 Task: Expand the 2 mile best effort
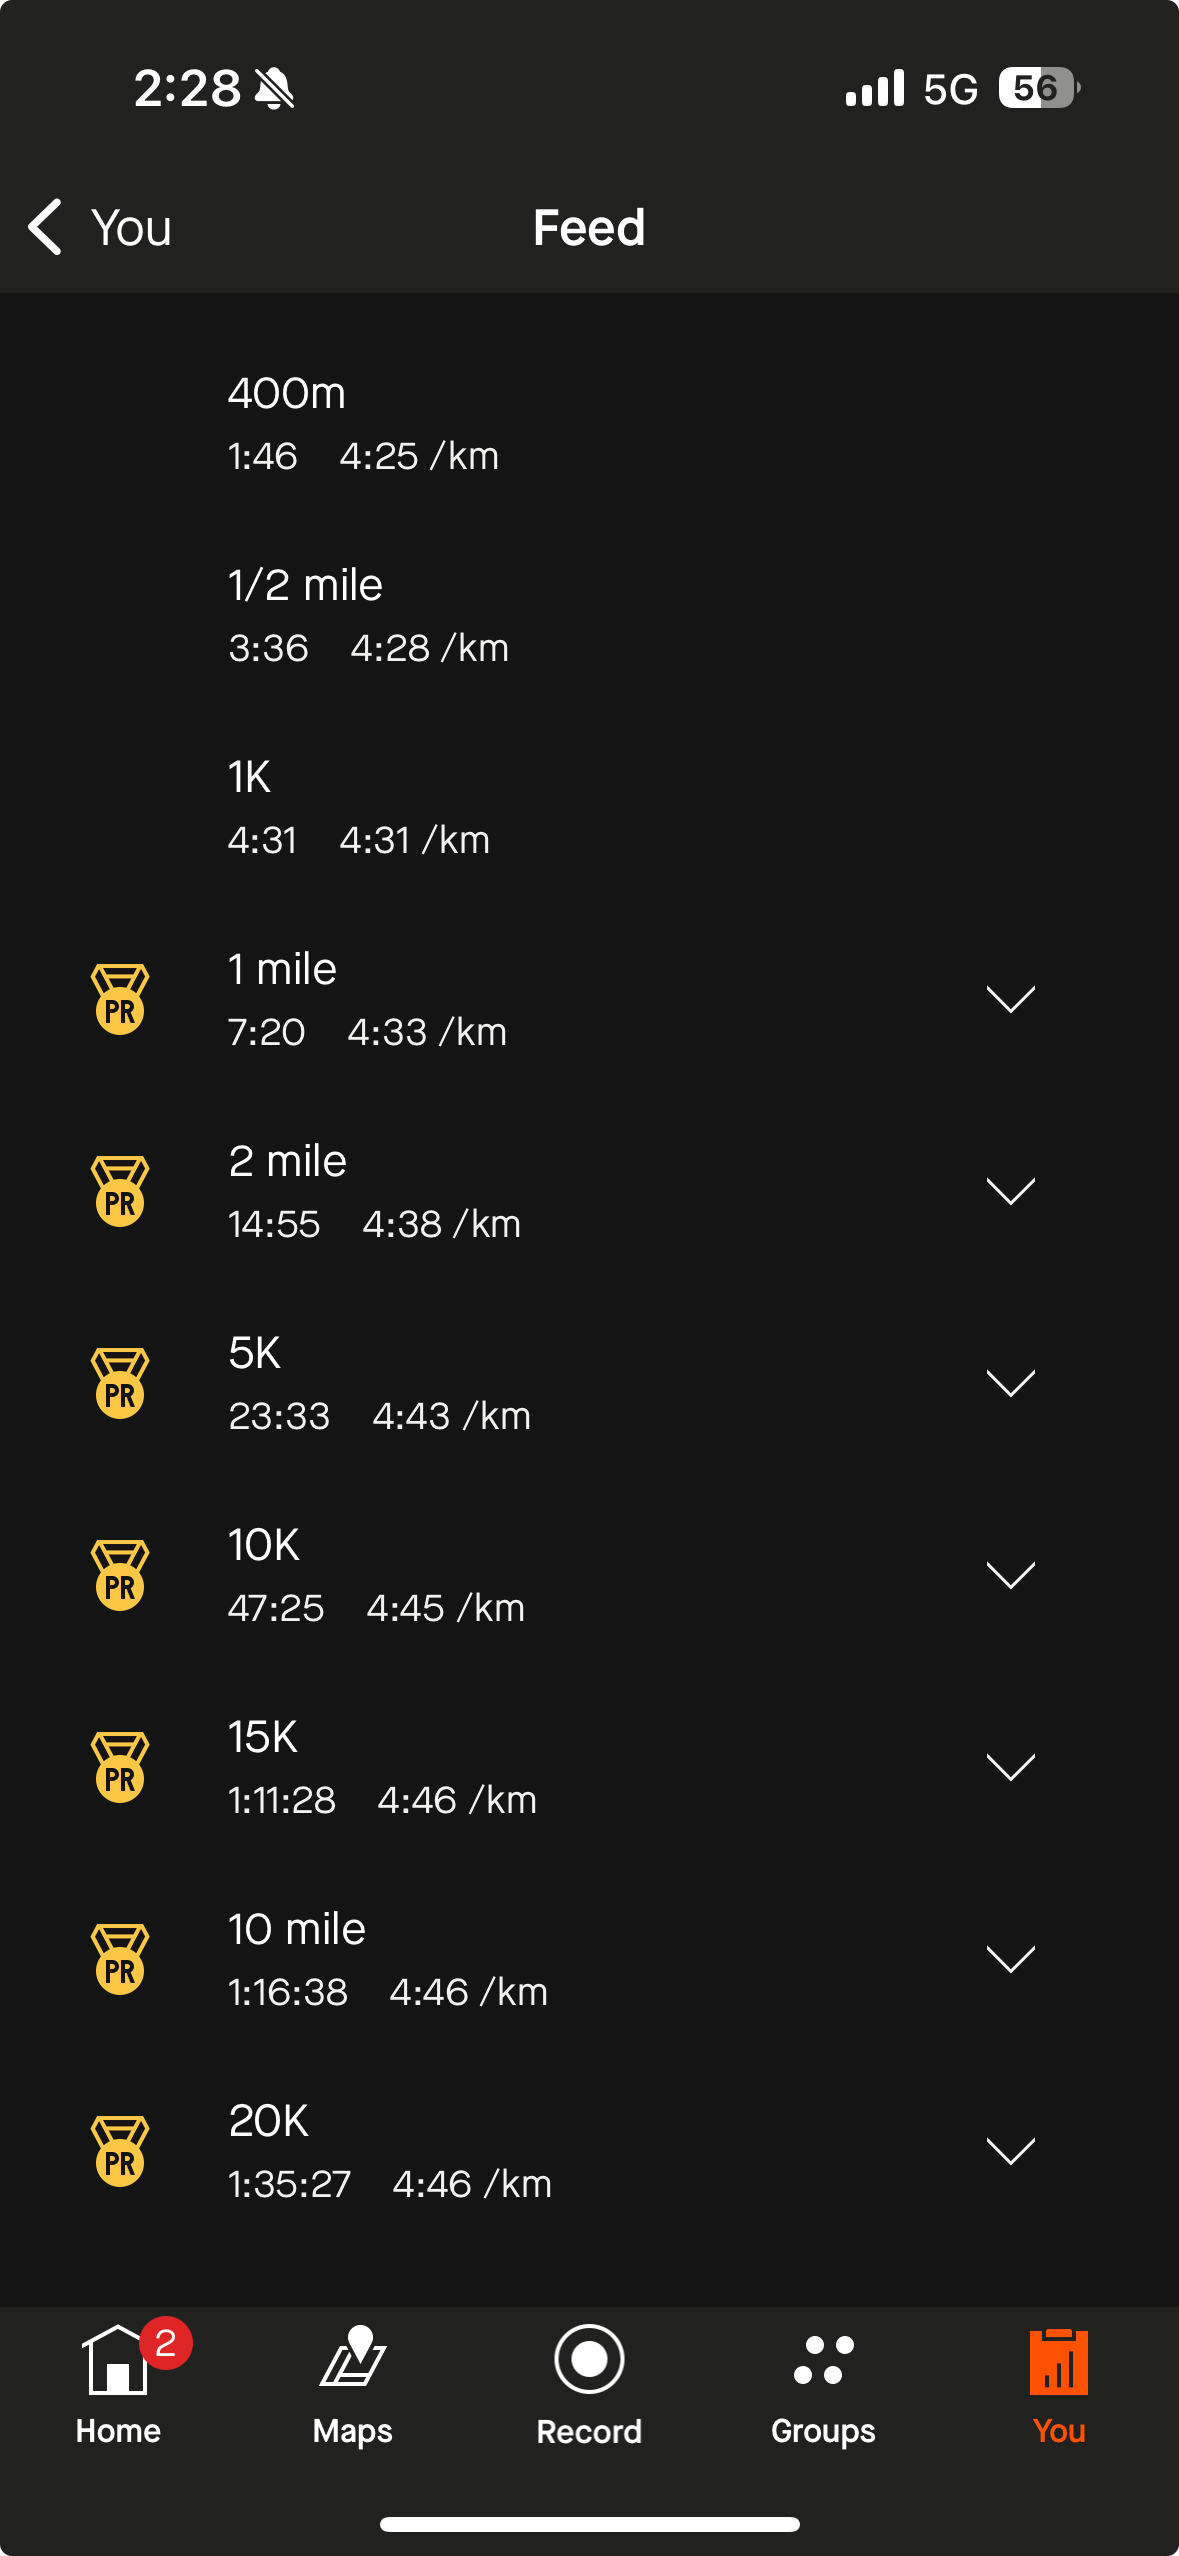(1010, 1191)
